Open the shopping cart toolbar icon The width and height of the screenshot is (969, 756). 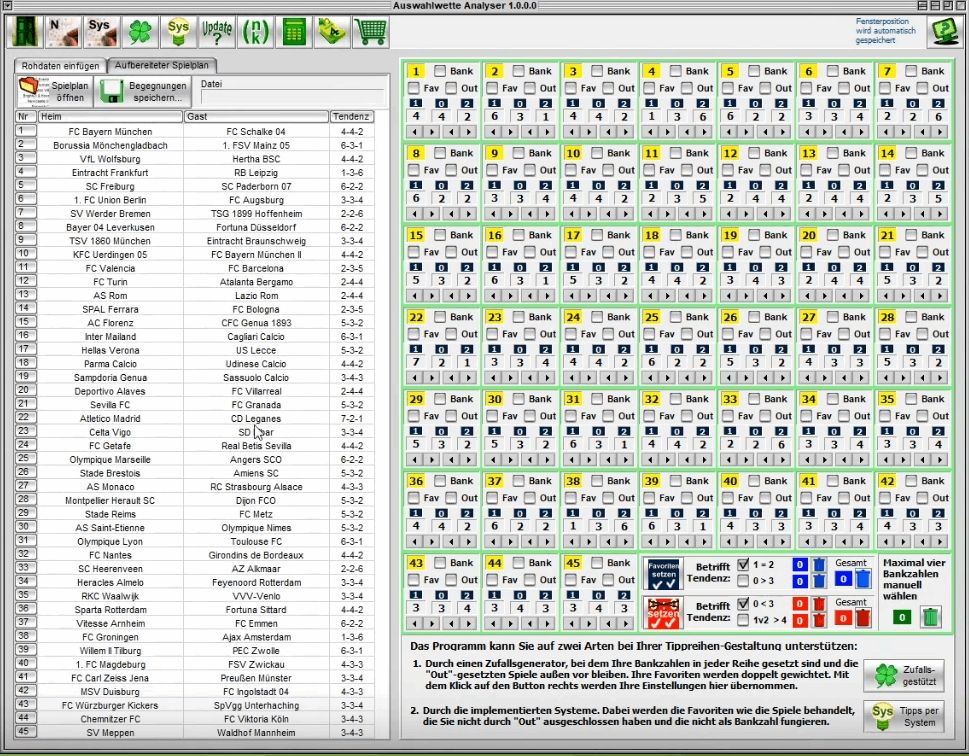pyautogui.click(x=371, y=32)
